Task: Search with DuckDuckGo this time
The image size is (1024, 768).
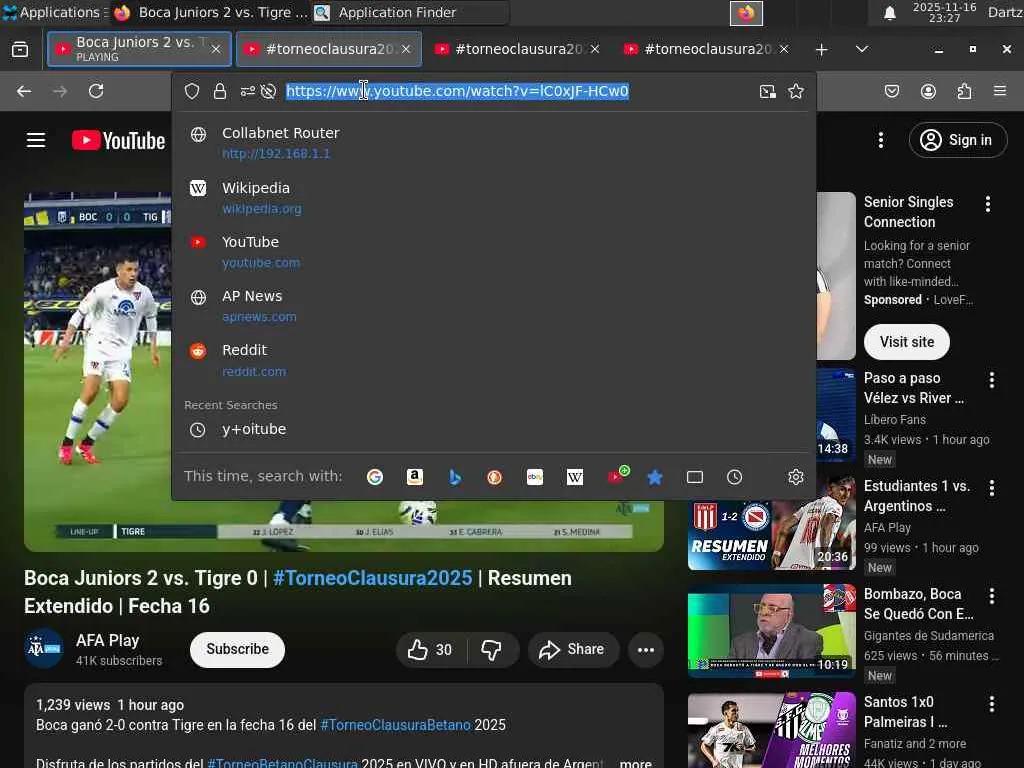Action: 494,477
